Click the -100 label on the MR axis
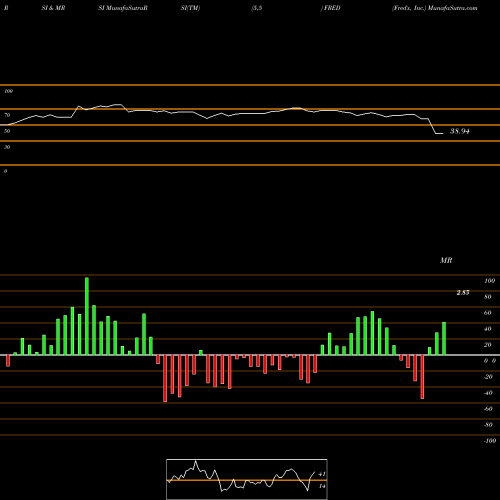Viewport: 500px width, 500px height. tap(490, 441)
